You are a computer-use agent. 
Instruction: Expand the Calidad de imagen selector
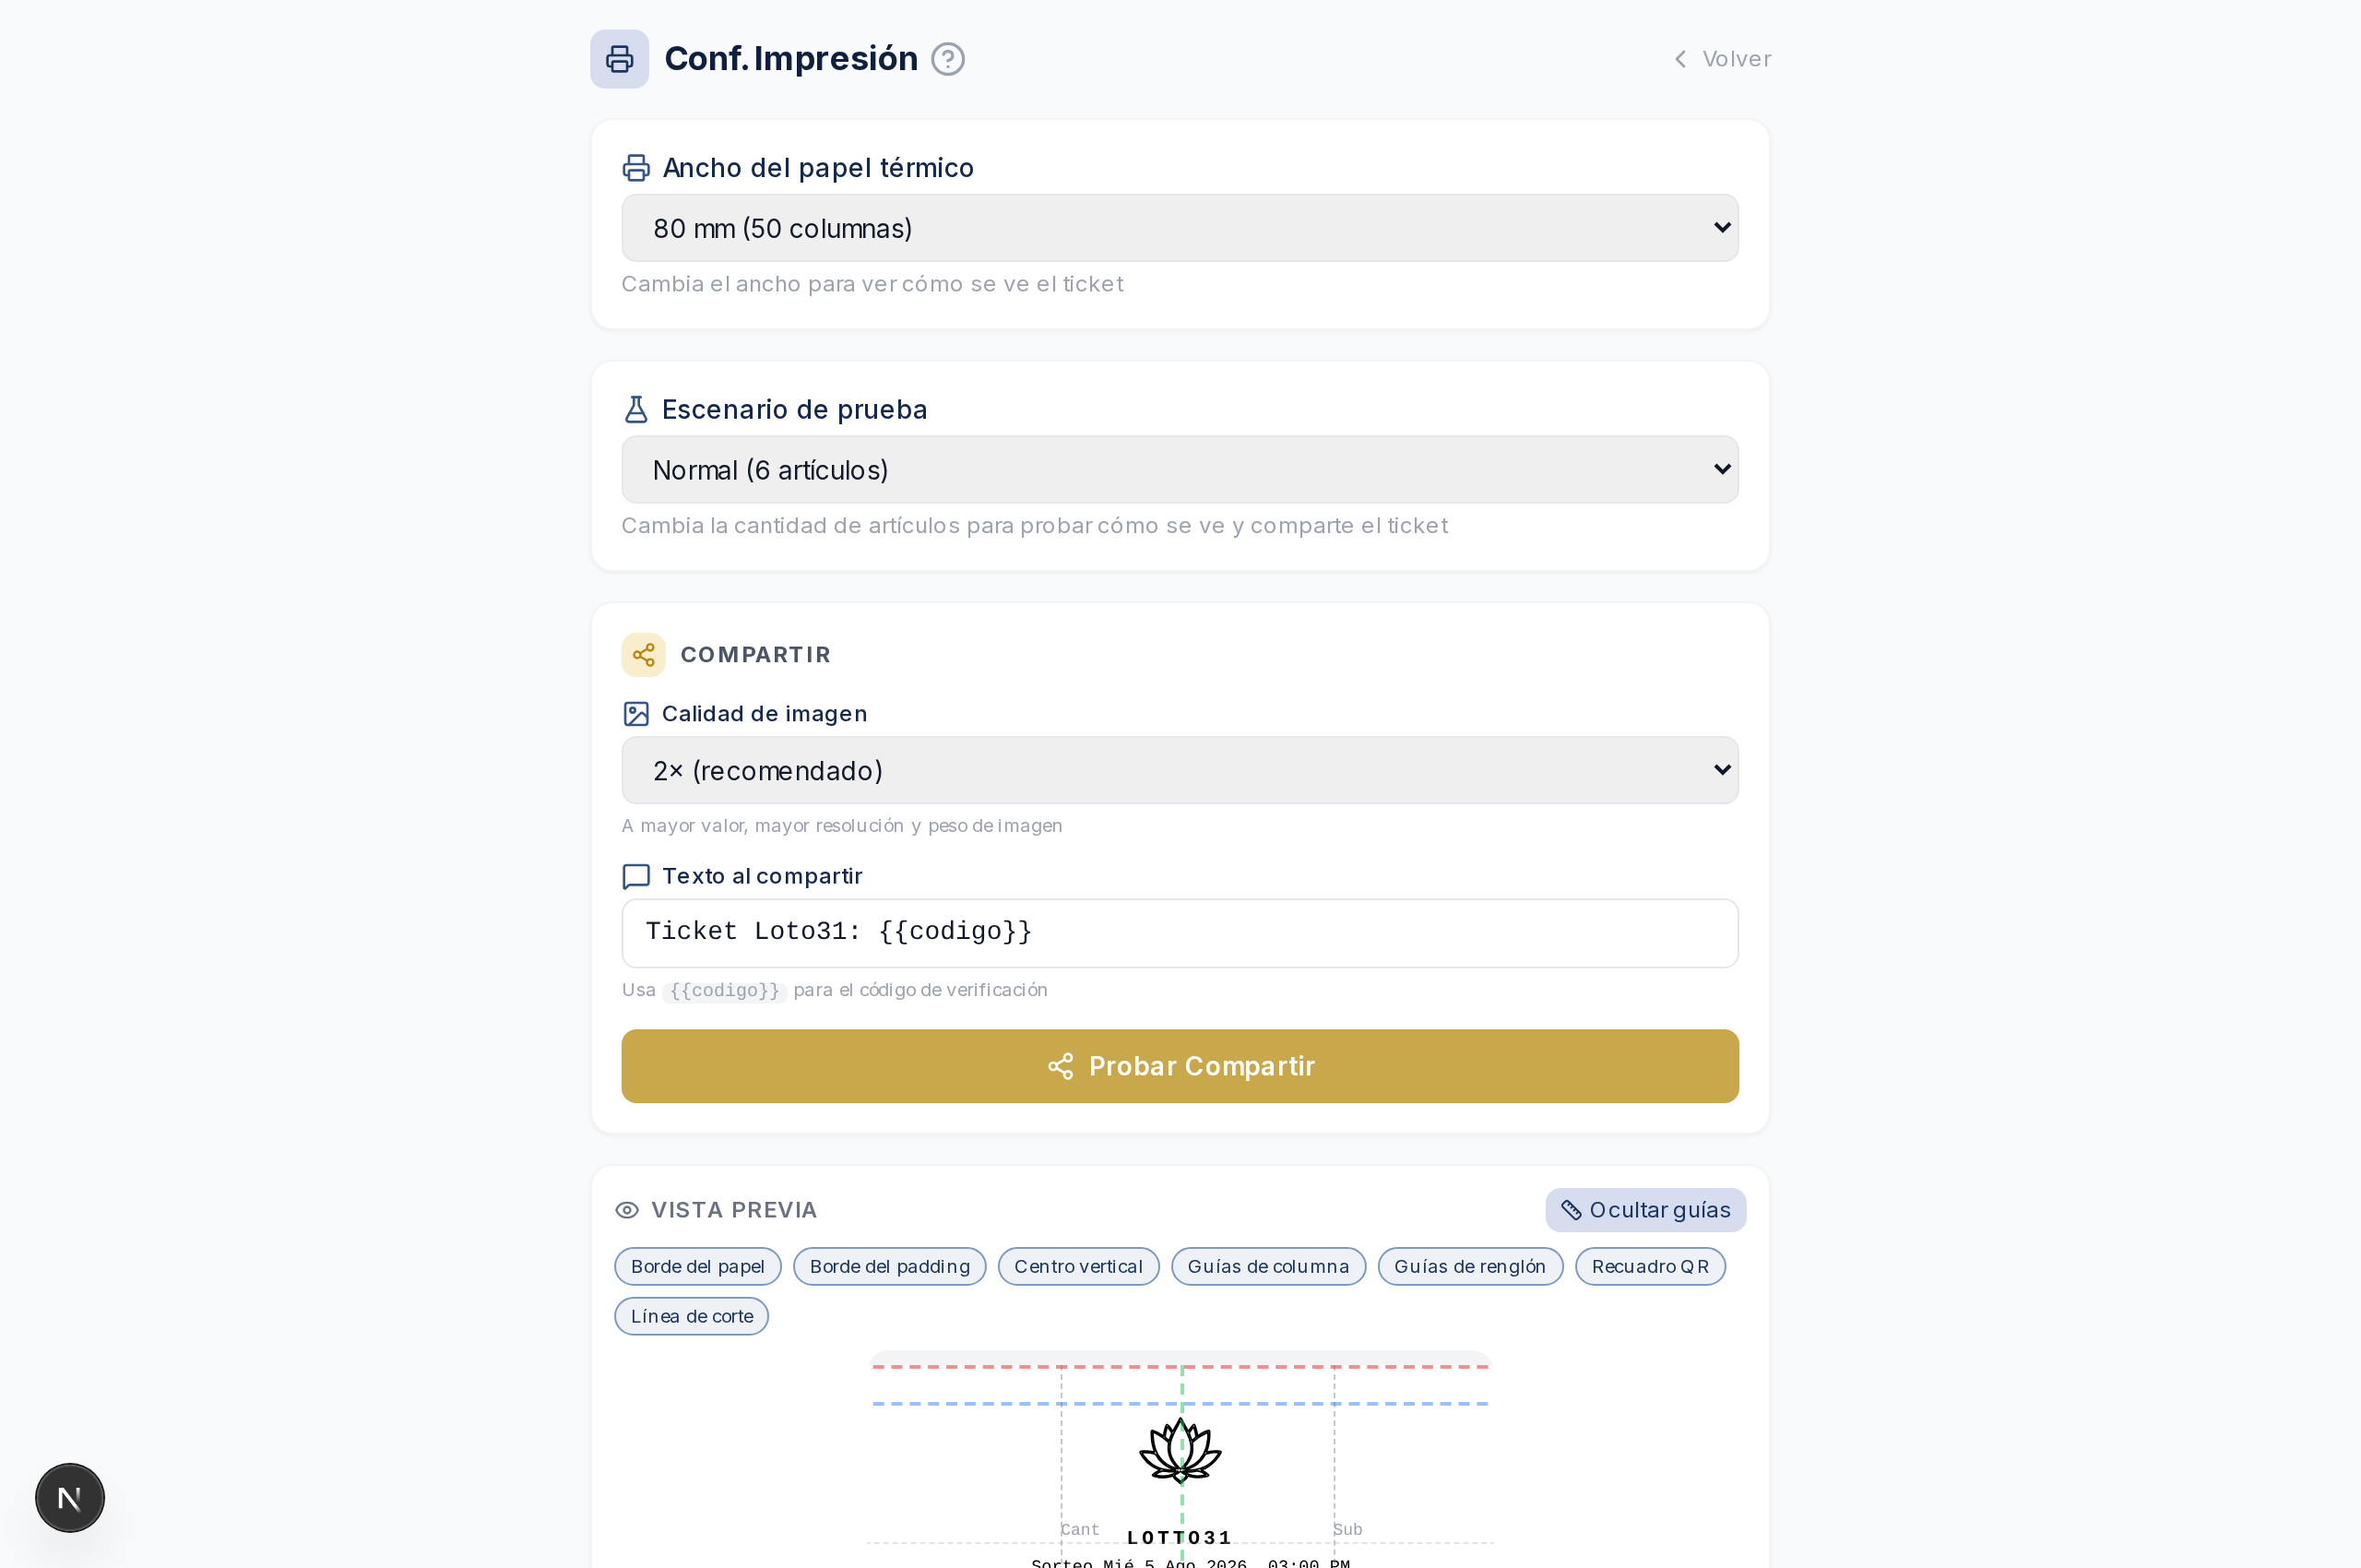coord(1180,771)
